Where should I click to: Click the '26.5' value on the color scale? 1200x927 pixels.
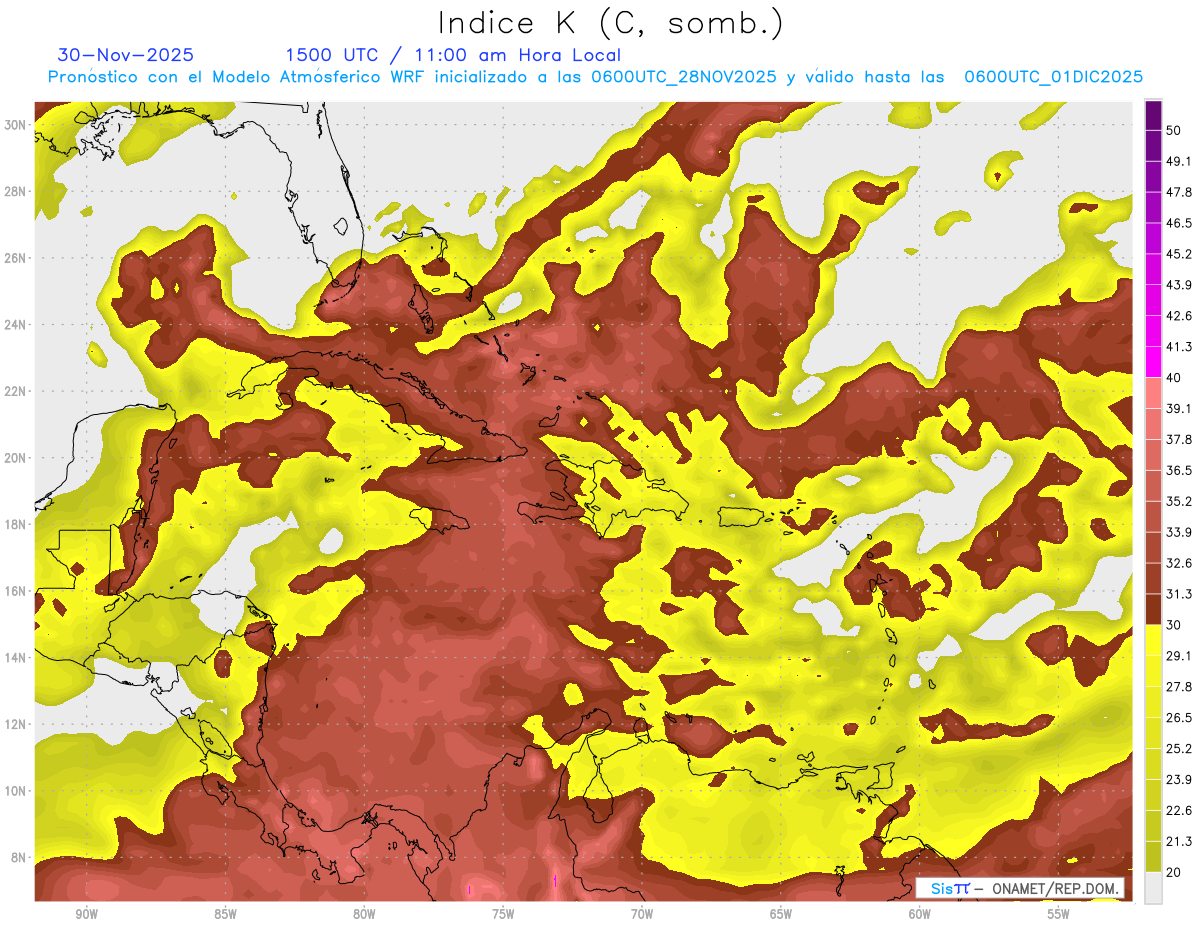tap(1179, 718)
